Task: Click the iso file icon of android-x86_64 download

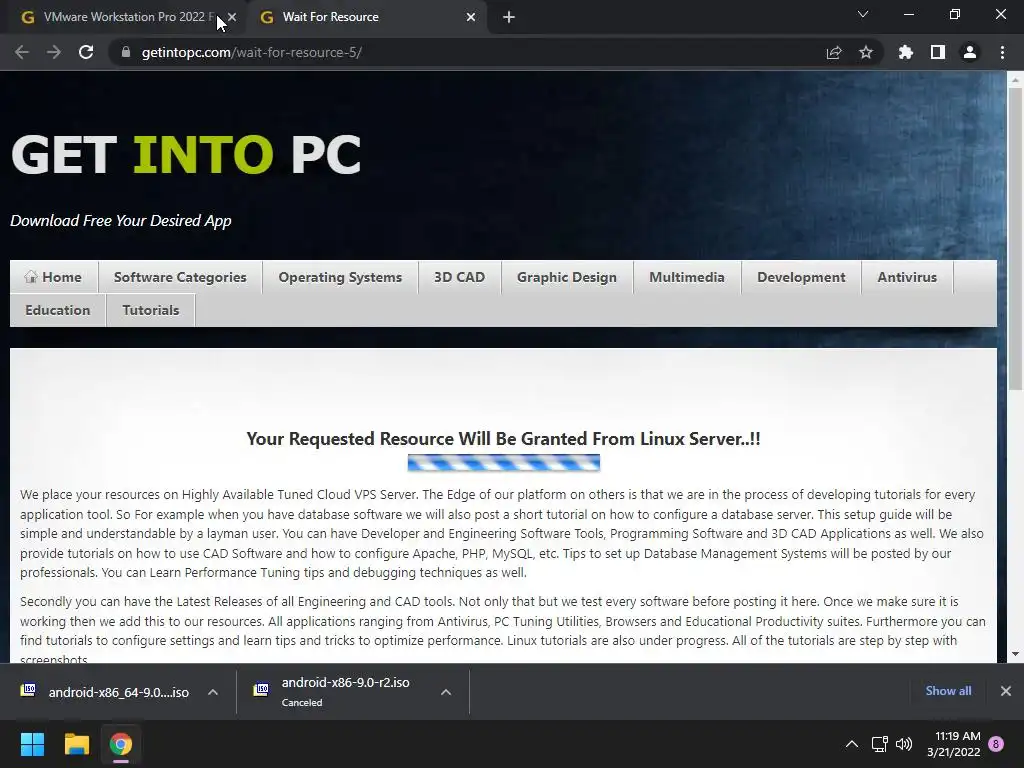Action: [28, 690]
